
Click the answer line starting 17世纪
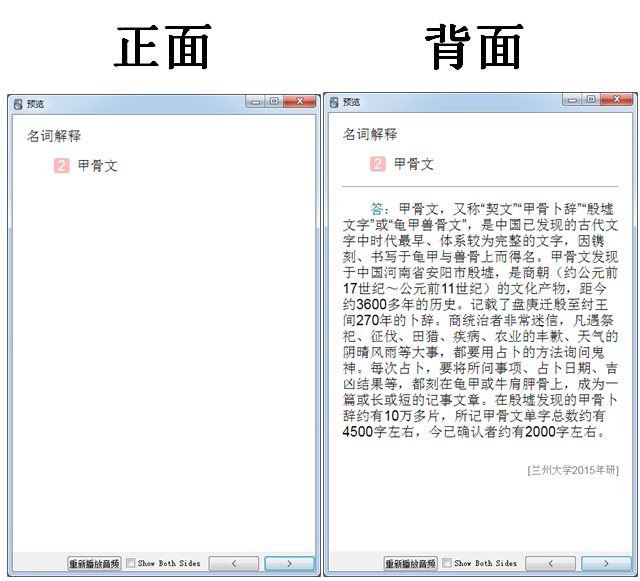click(x=475, y=289)
